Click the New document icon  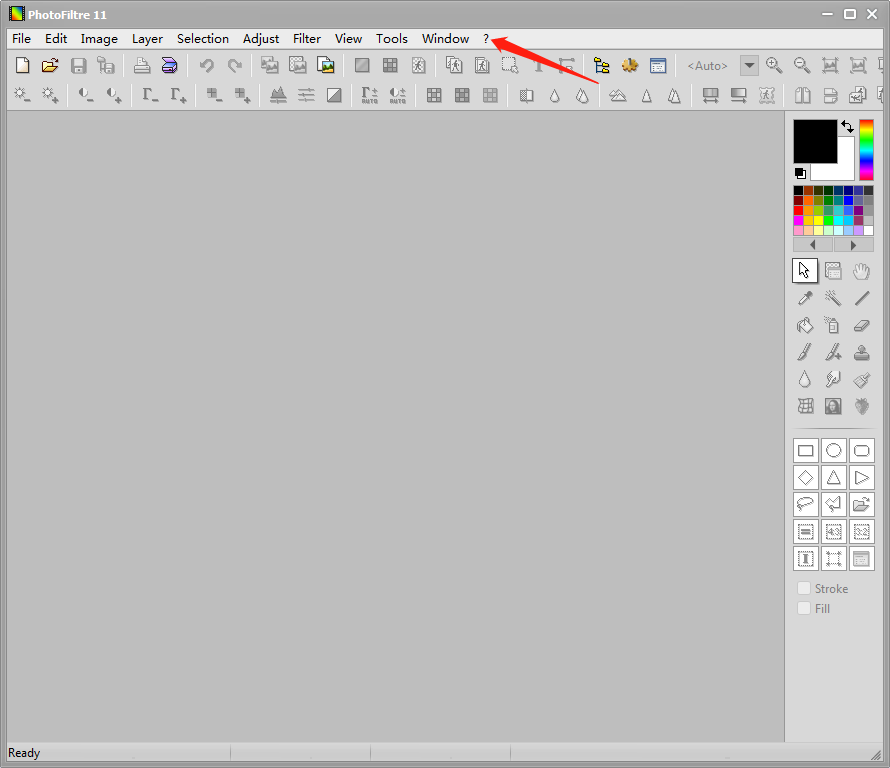pyautogui.click(x=22, y=65)
